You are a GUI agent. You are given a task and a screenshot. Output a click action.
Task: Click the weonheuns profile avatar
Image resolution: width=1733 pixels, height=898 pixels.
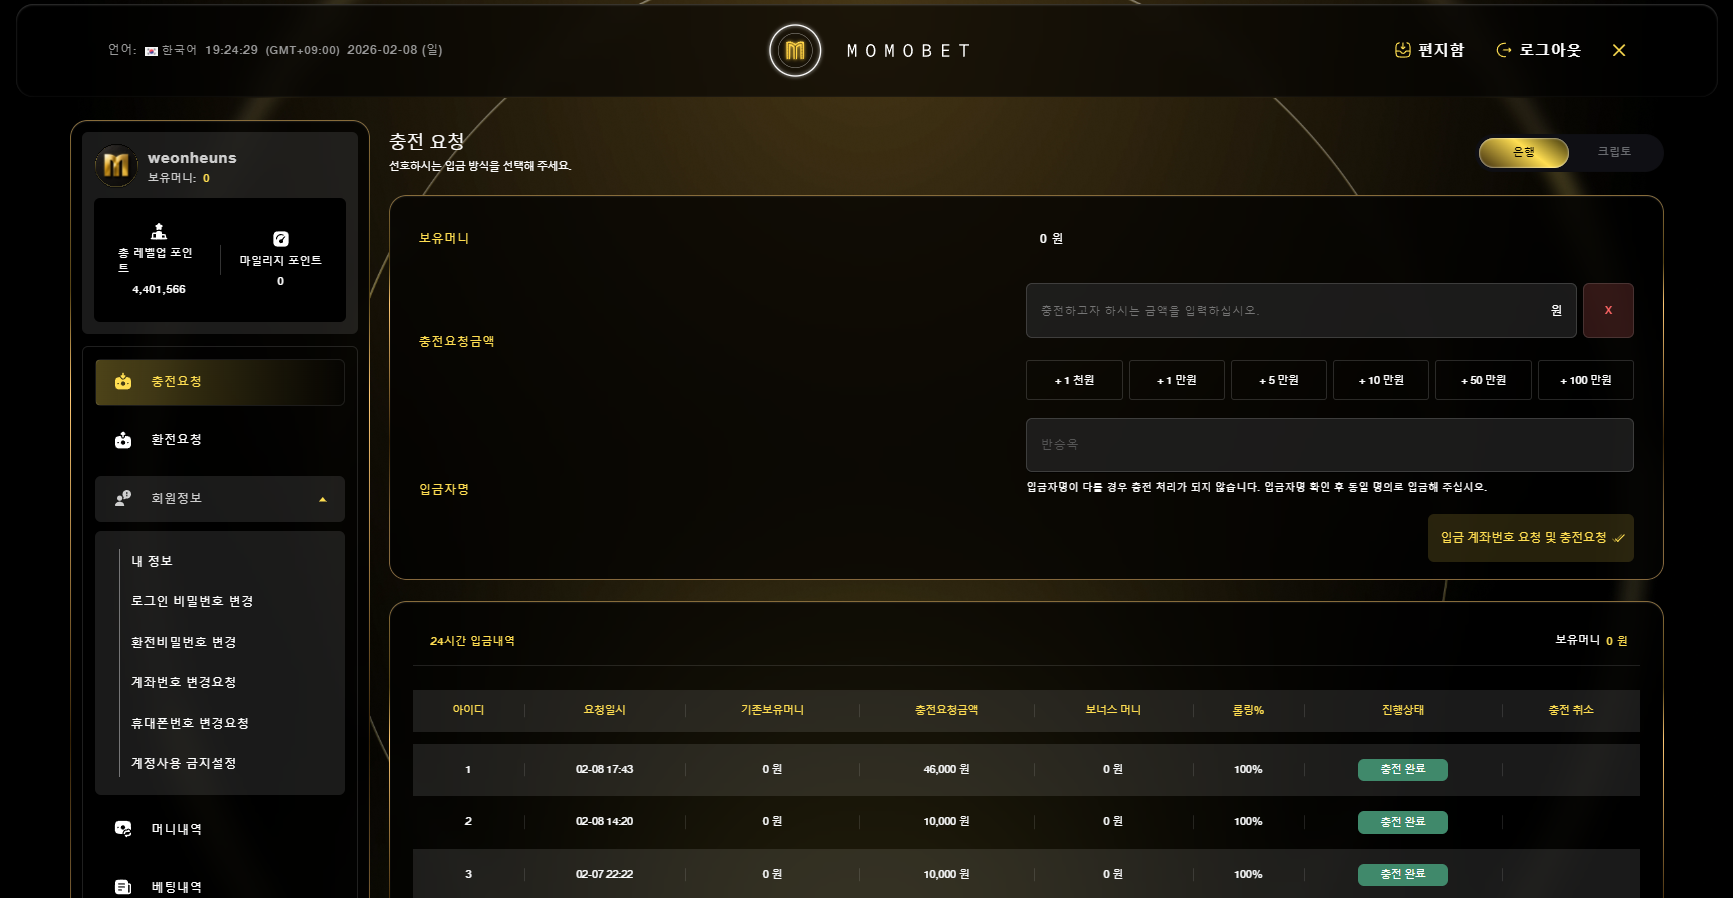coord(116,165)
